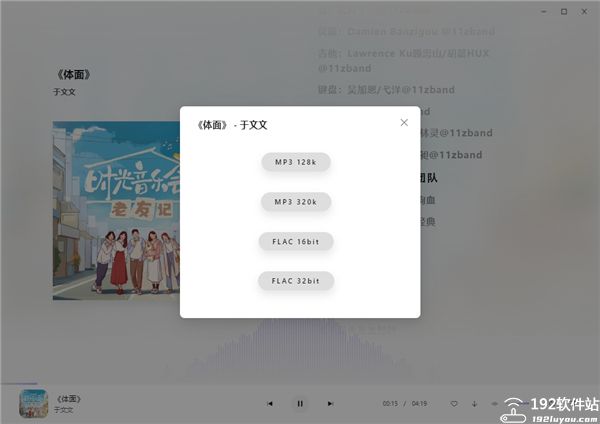The width and height of the screenshot is (600, 424).
Task: Minimize the music player window
Action: tap(543, 11)
